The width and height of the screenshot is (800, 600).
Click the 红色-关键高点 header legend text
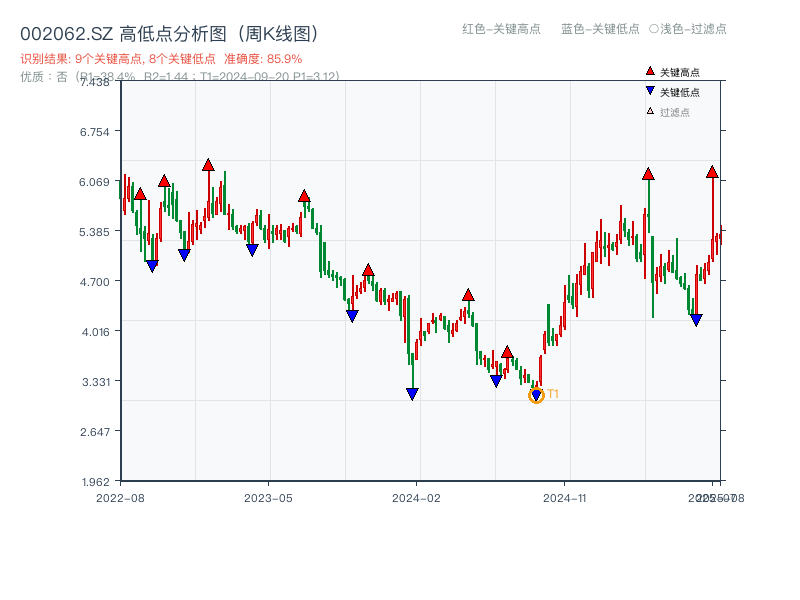pos(502,29)
